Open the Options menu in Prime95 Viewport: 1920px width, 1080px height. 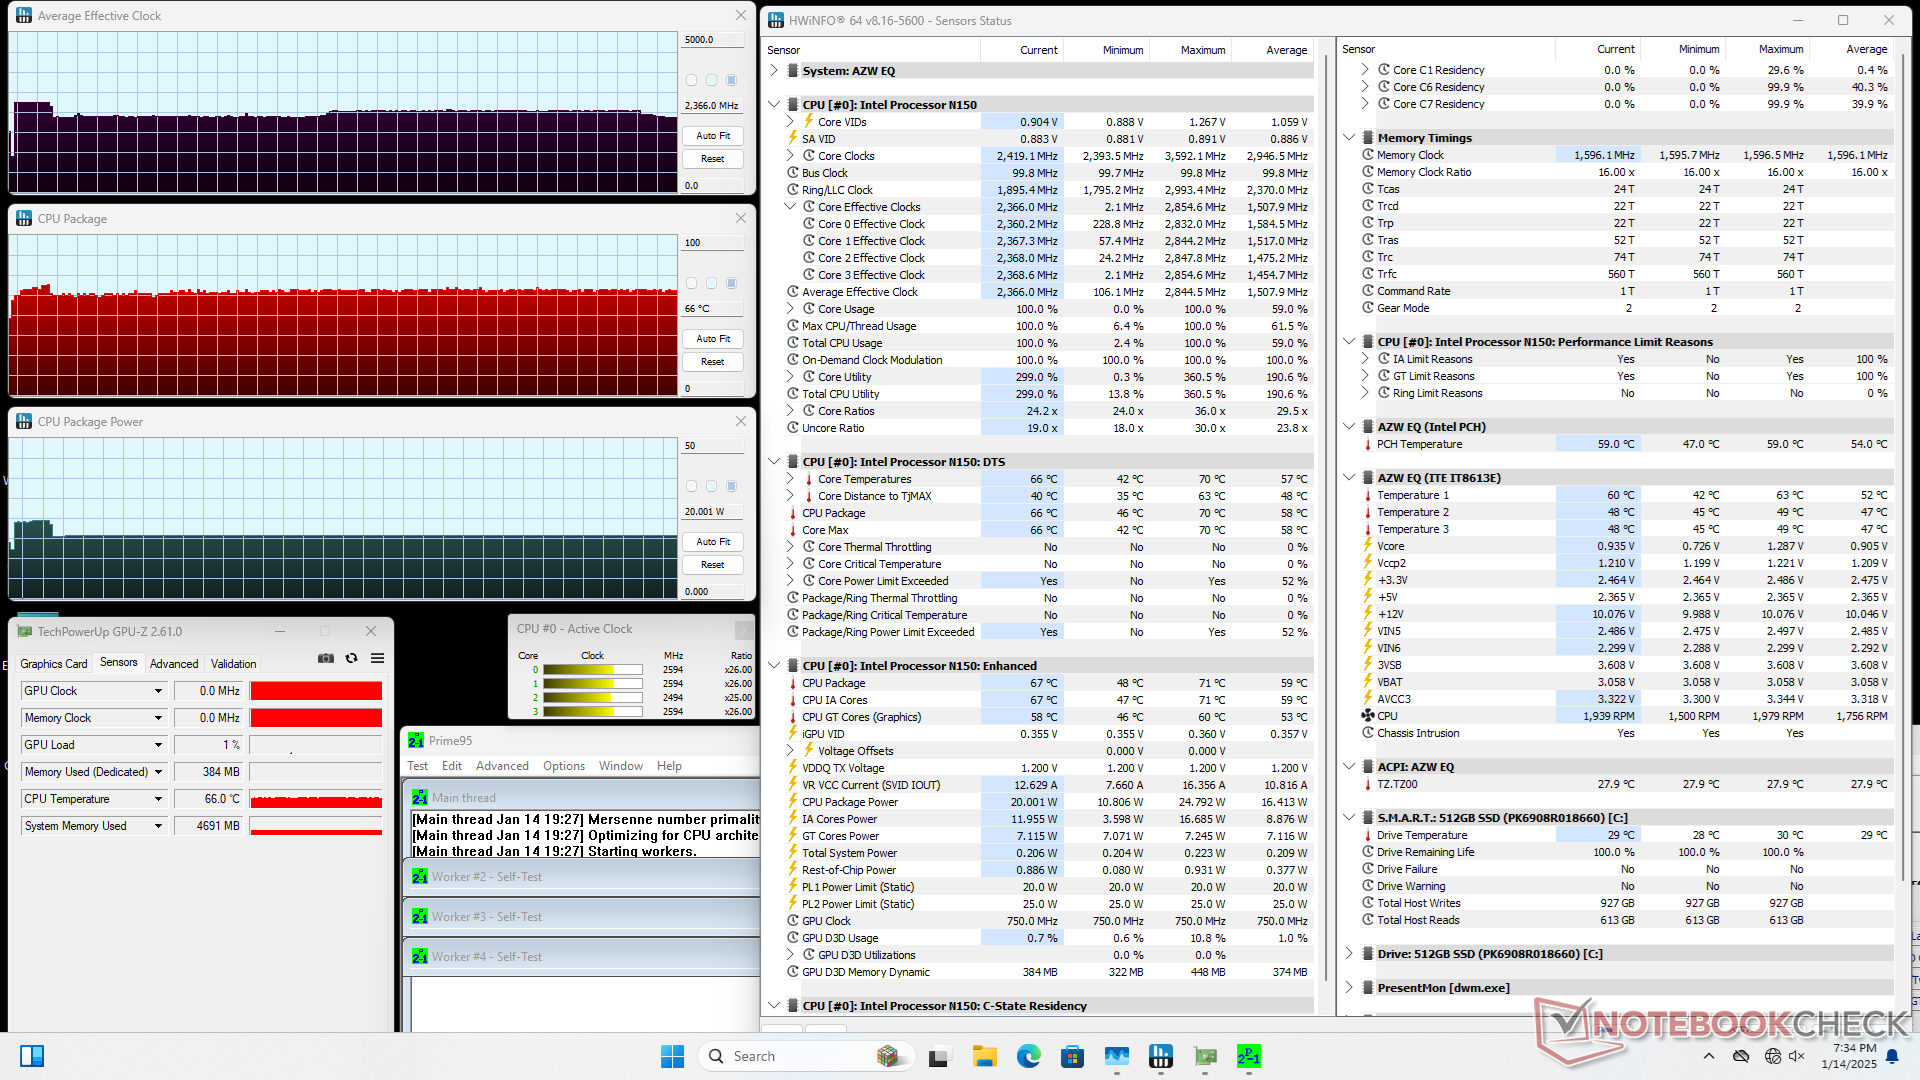tap(563, 766)
